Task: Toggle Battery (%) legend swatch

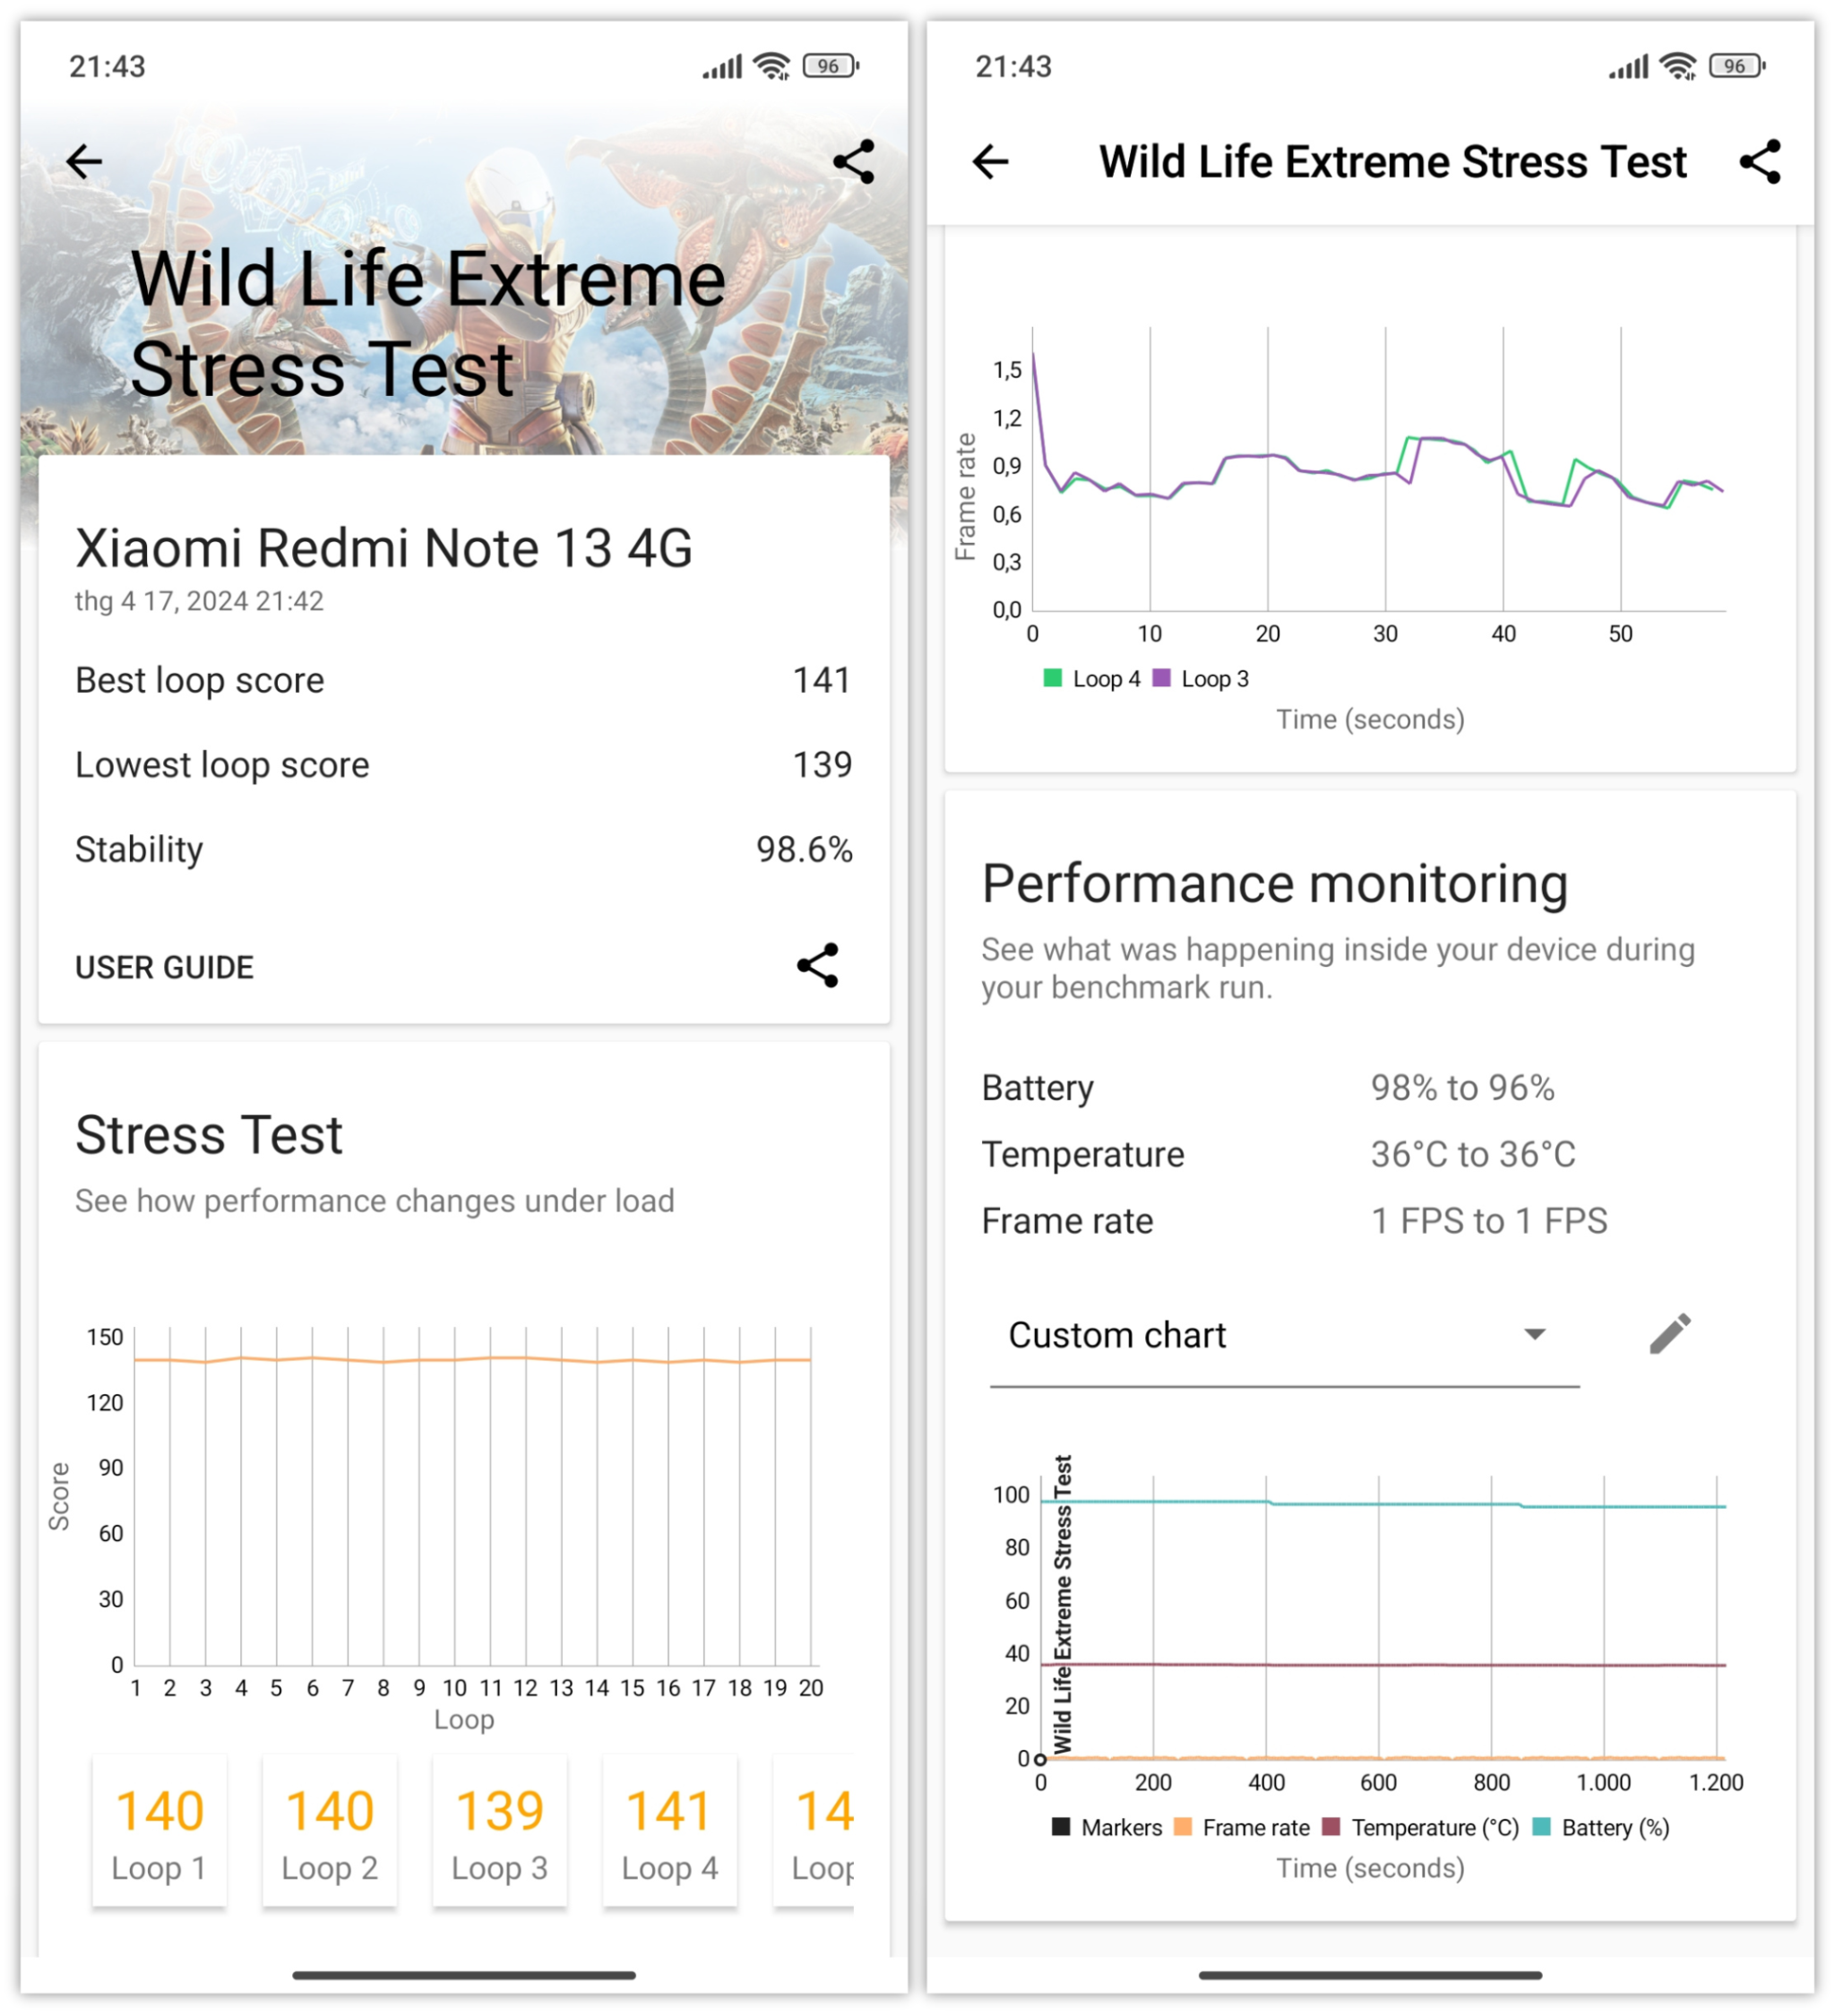Action: pos(1541,1827)
